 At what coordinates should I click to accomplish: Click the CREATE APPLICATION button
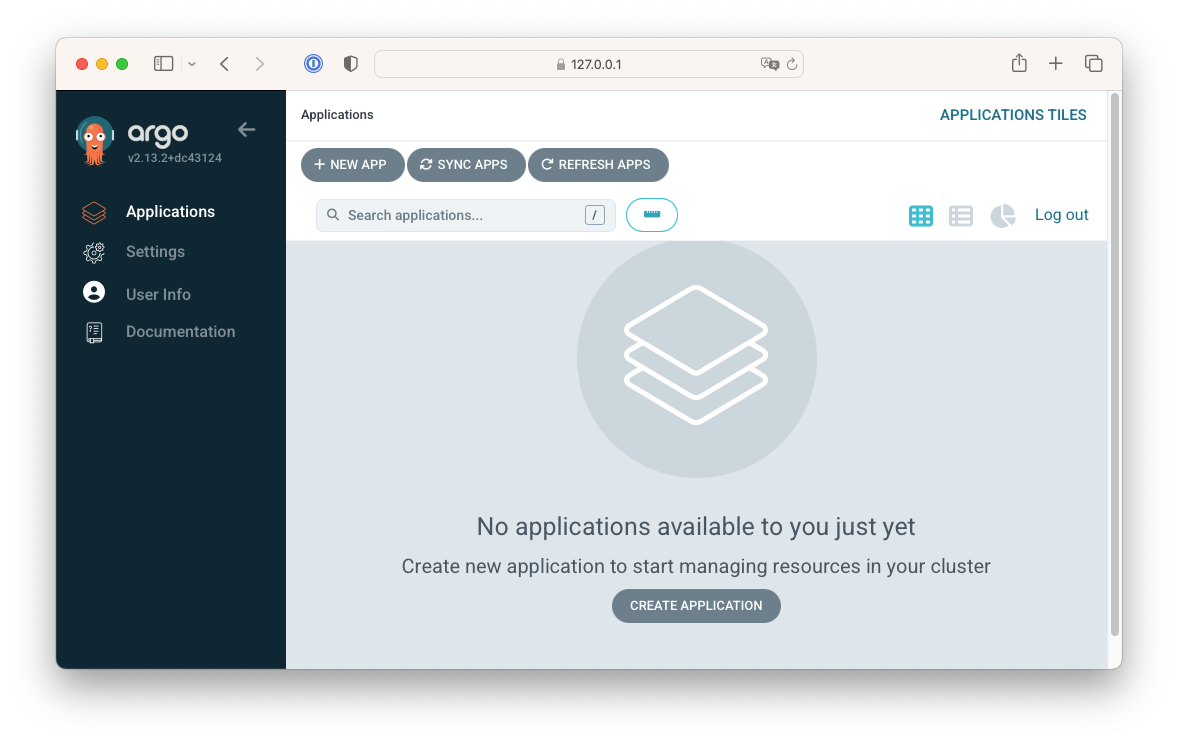(x=696, y=606)
